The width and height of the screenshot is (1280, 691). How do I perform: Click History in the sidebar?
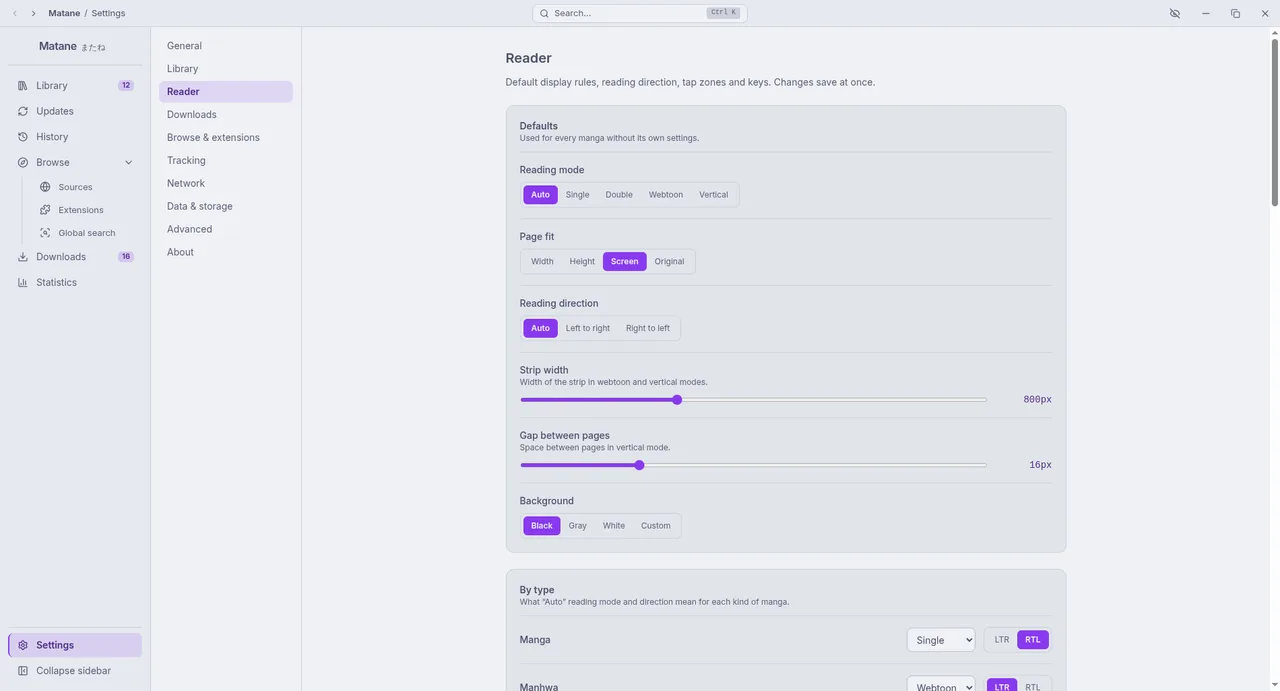(75, 137)
